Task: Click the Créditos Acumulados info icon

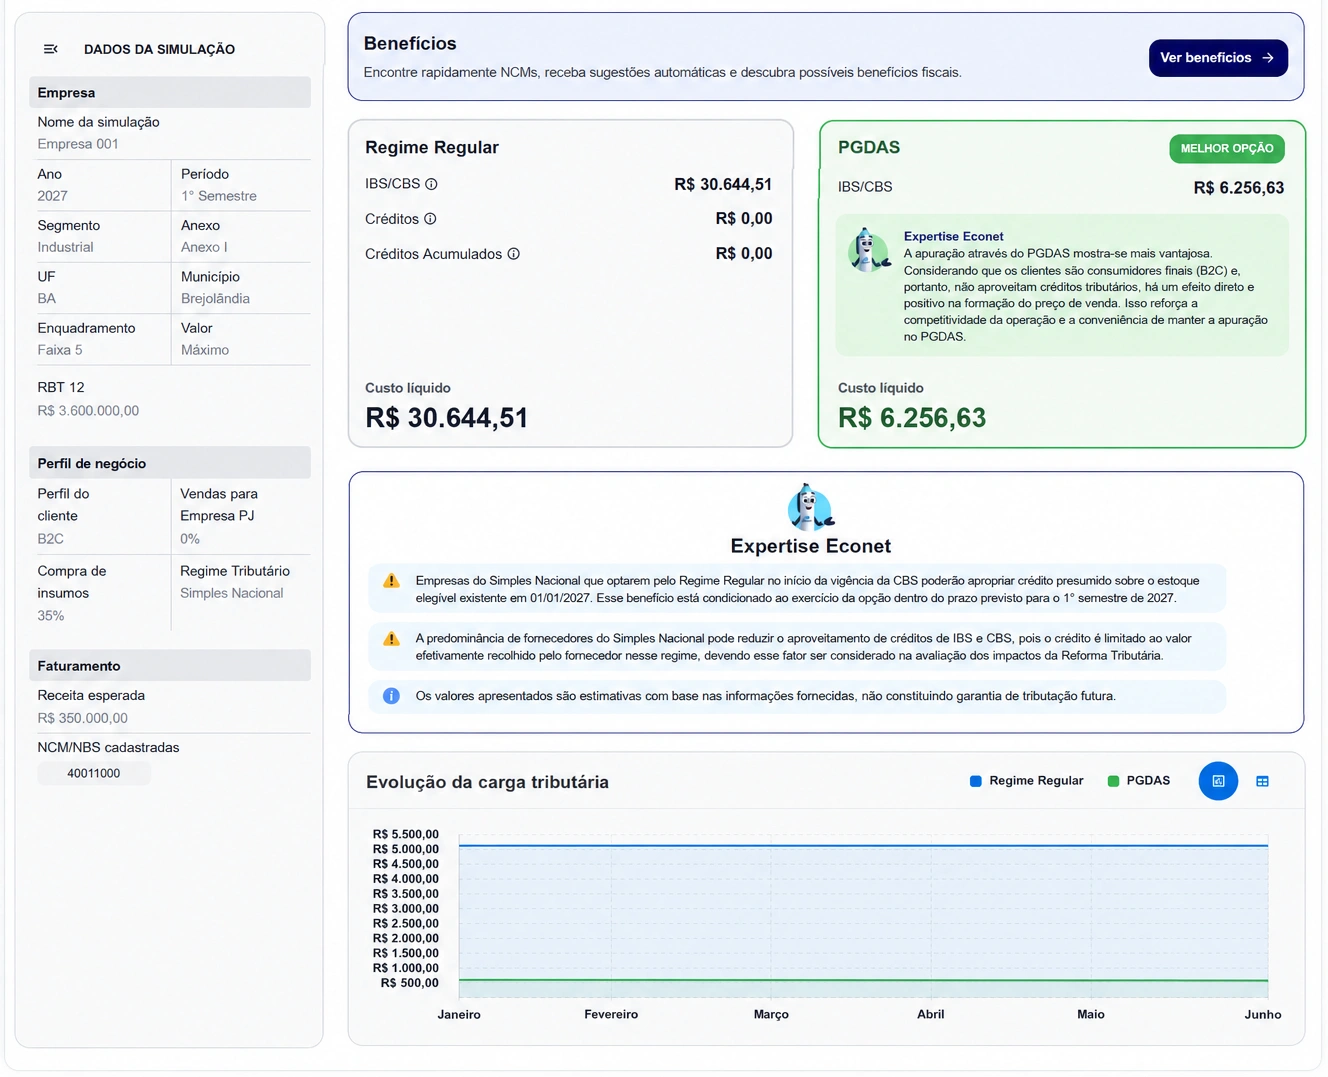Action: pyautogui.click(x=513, y=254)
